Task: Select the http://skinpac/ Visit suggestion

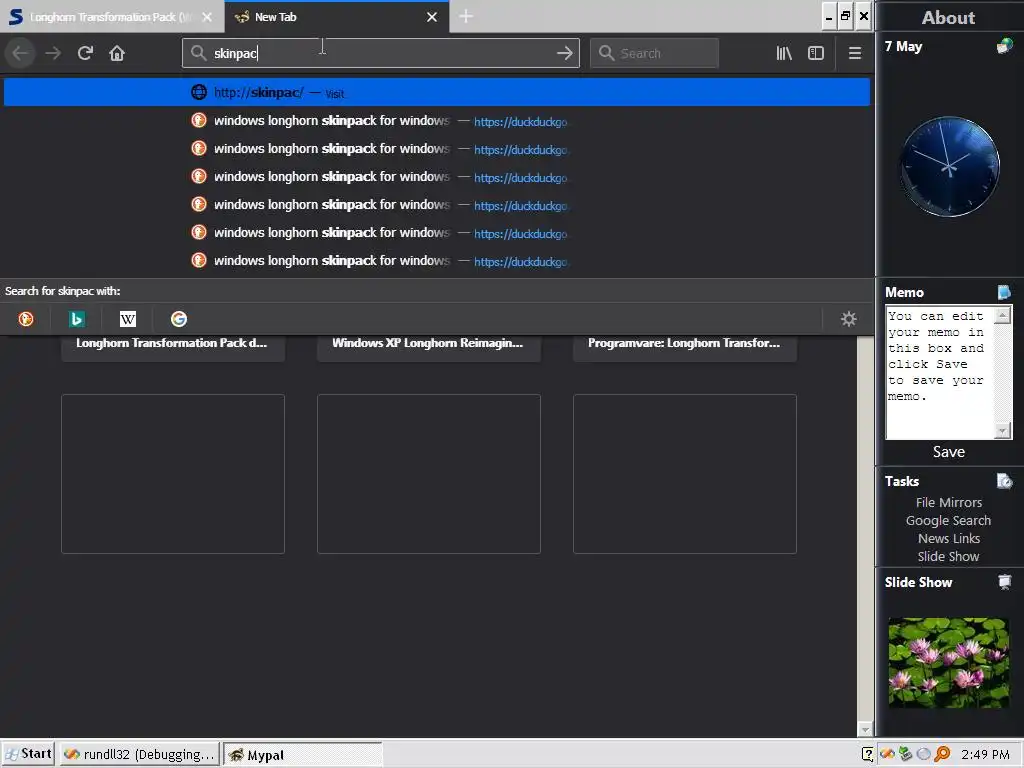Action: click(437, 93)
